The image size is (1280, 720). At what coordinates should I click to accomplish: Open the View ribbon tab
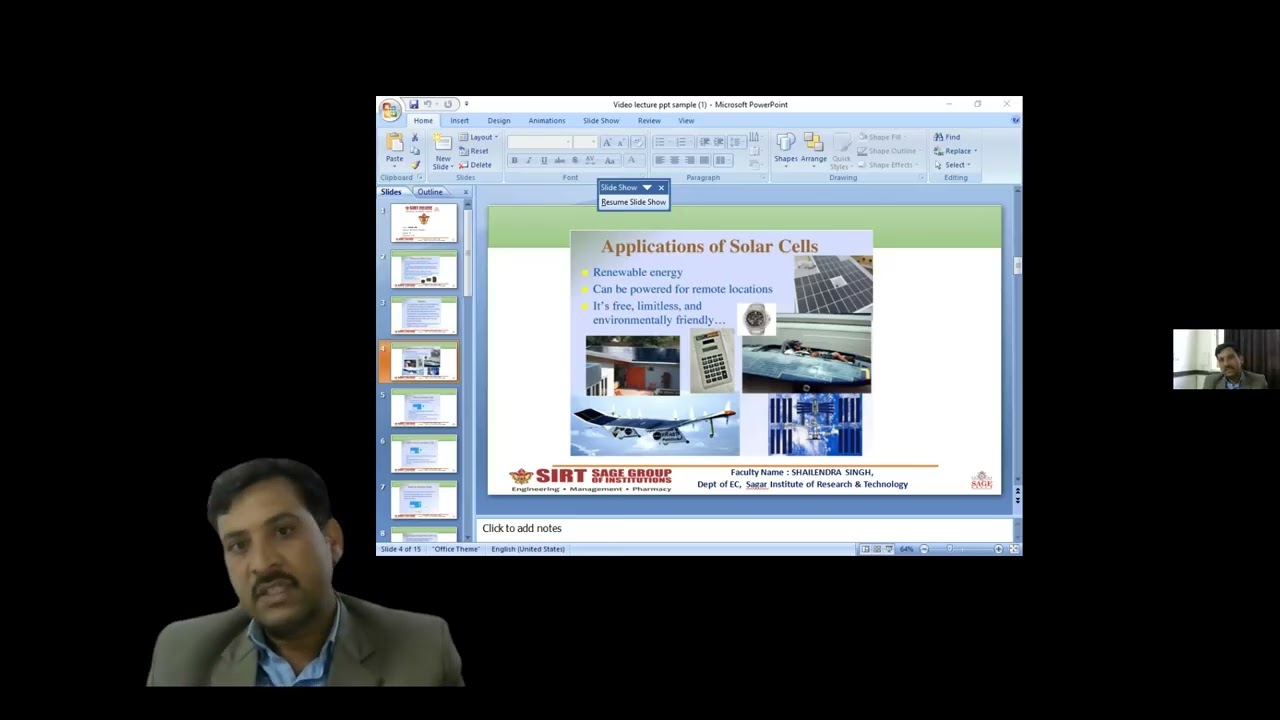[x=686, y=121]
